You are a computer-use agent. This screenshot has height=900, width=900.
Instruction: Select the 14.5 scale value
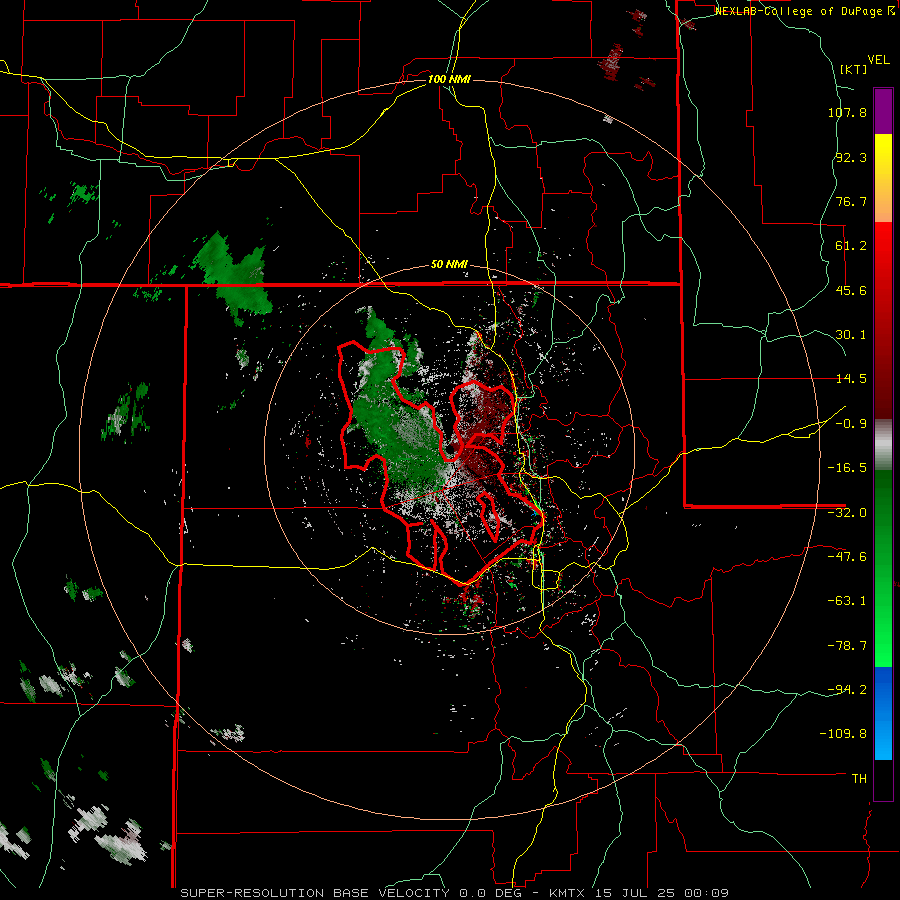(x=851, y=379)
